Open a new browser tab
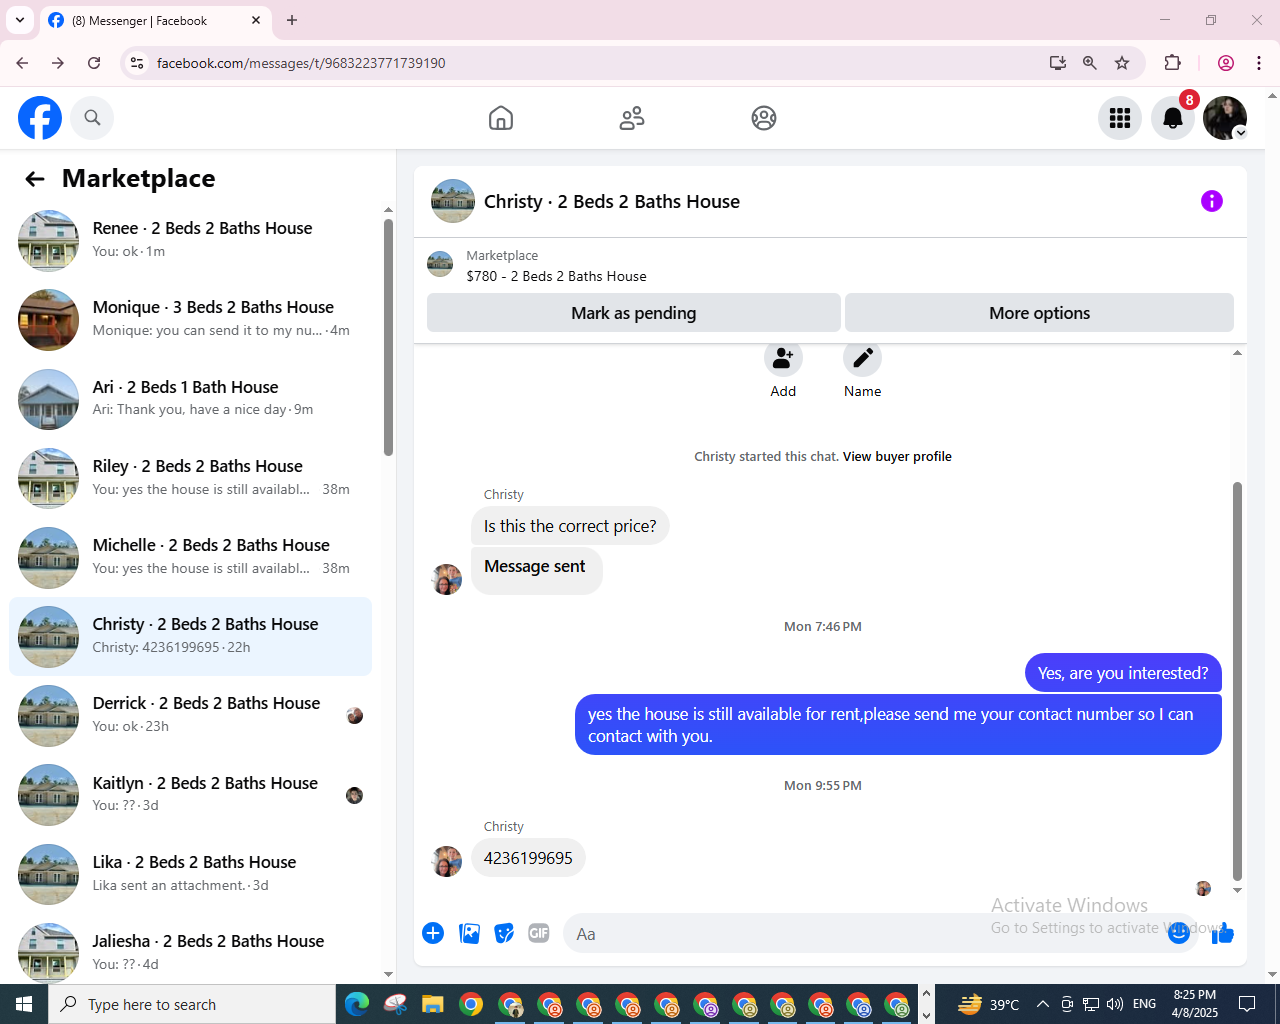Image resolution: width=1280 pixels, height=1024 pixels. pos(292,20)
